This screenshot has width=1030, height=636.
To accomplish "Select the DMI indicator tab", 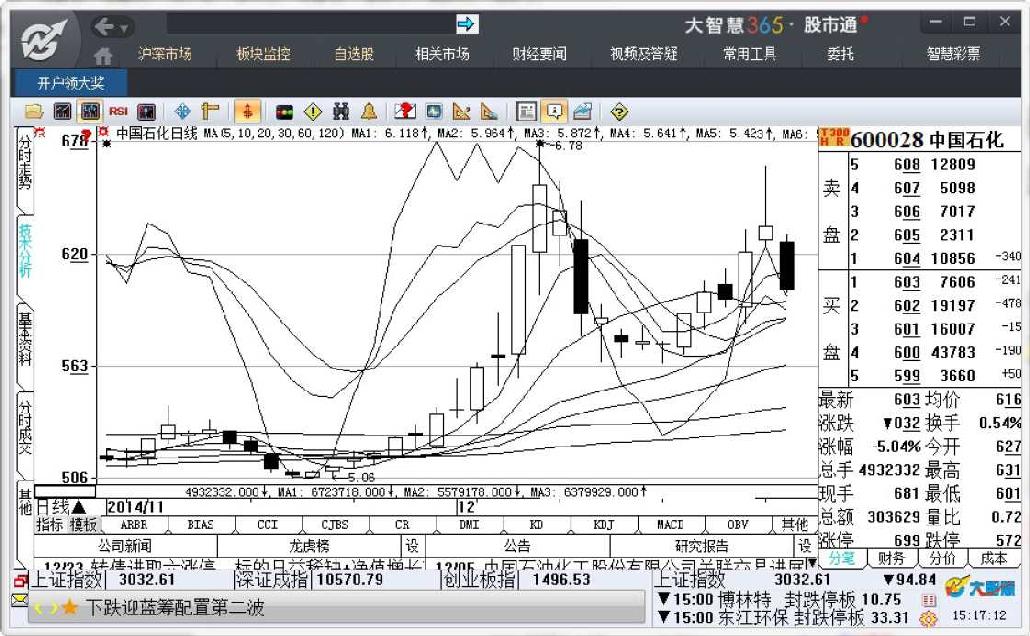I will click(468, 524).
